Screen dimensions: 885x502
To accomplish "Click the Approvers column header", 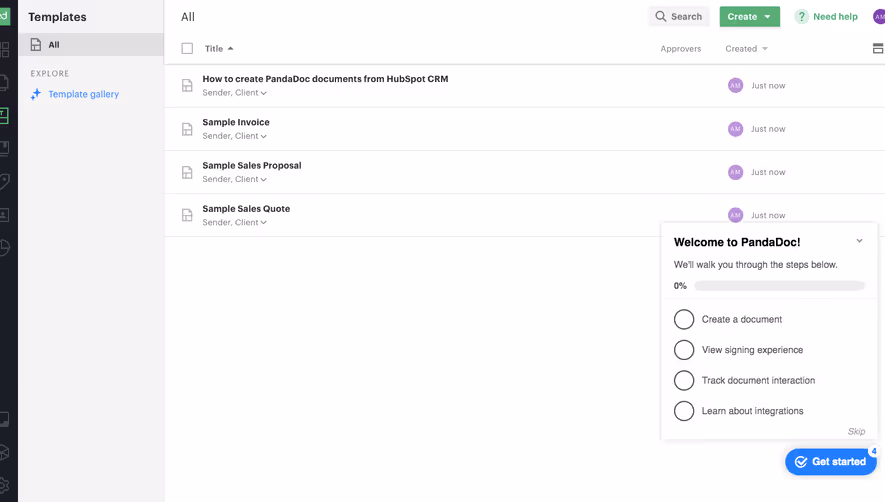I will pyautogui.click(x=681, y=49).
